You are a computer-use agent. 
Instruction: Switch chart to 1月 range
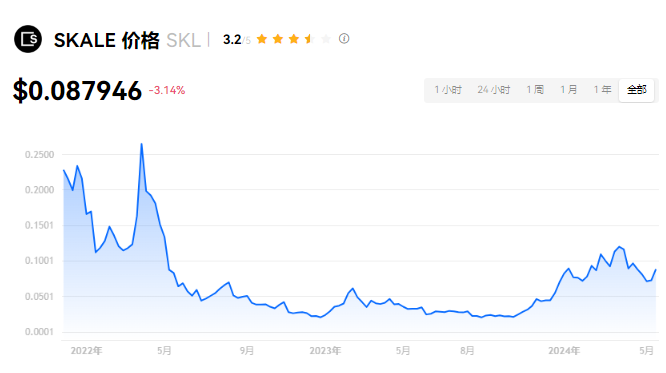click(569, 90)
